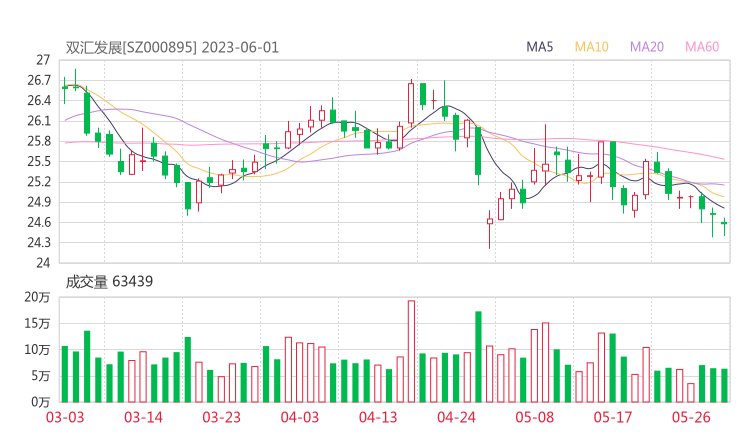Click the MA10 legend label

pos(591,47)
